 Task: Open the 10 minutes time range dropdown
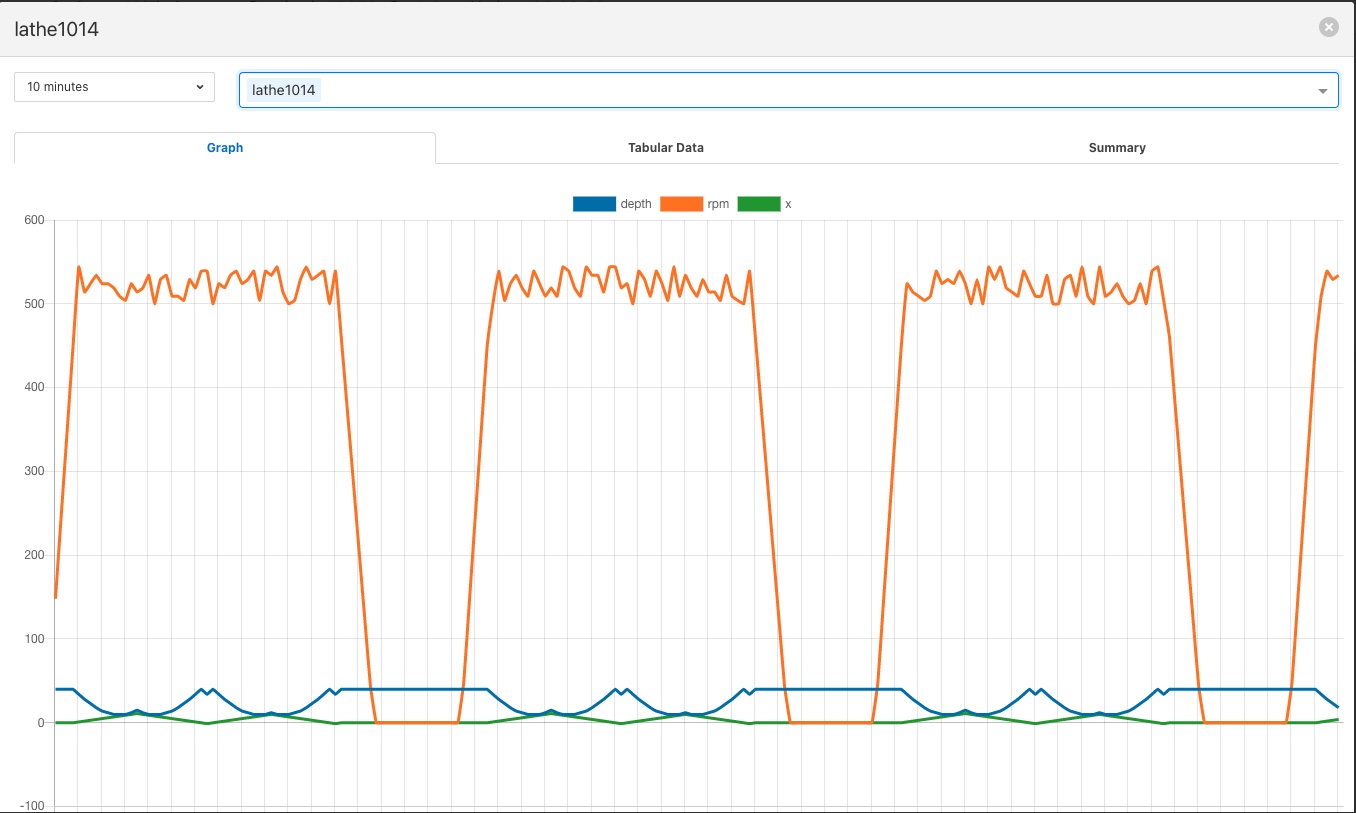pyautogui.click(x=114, y=87)
